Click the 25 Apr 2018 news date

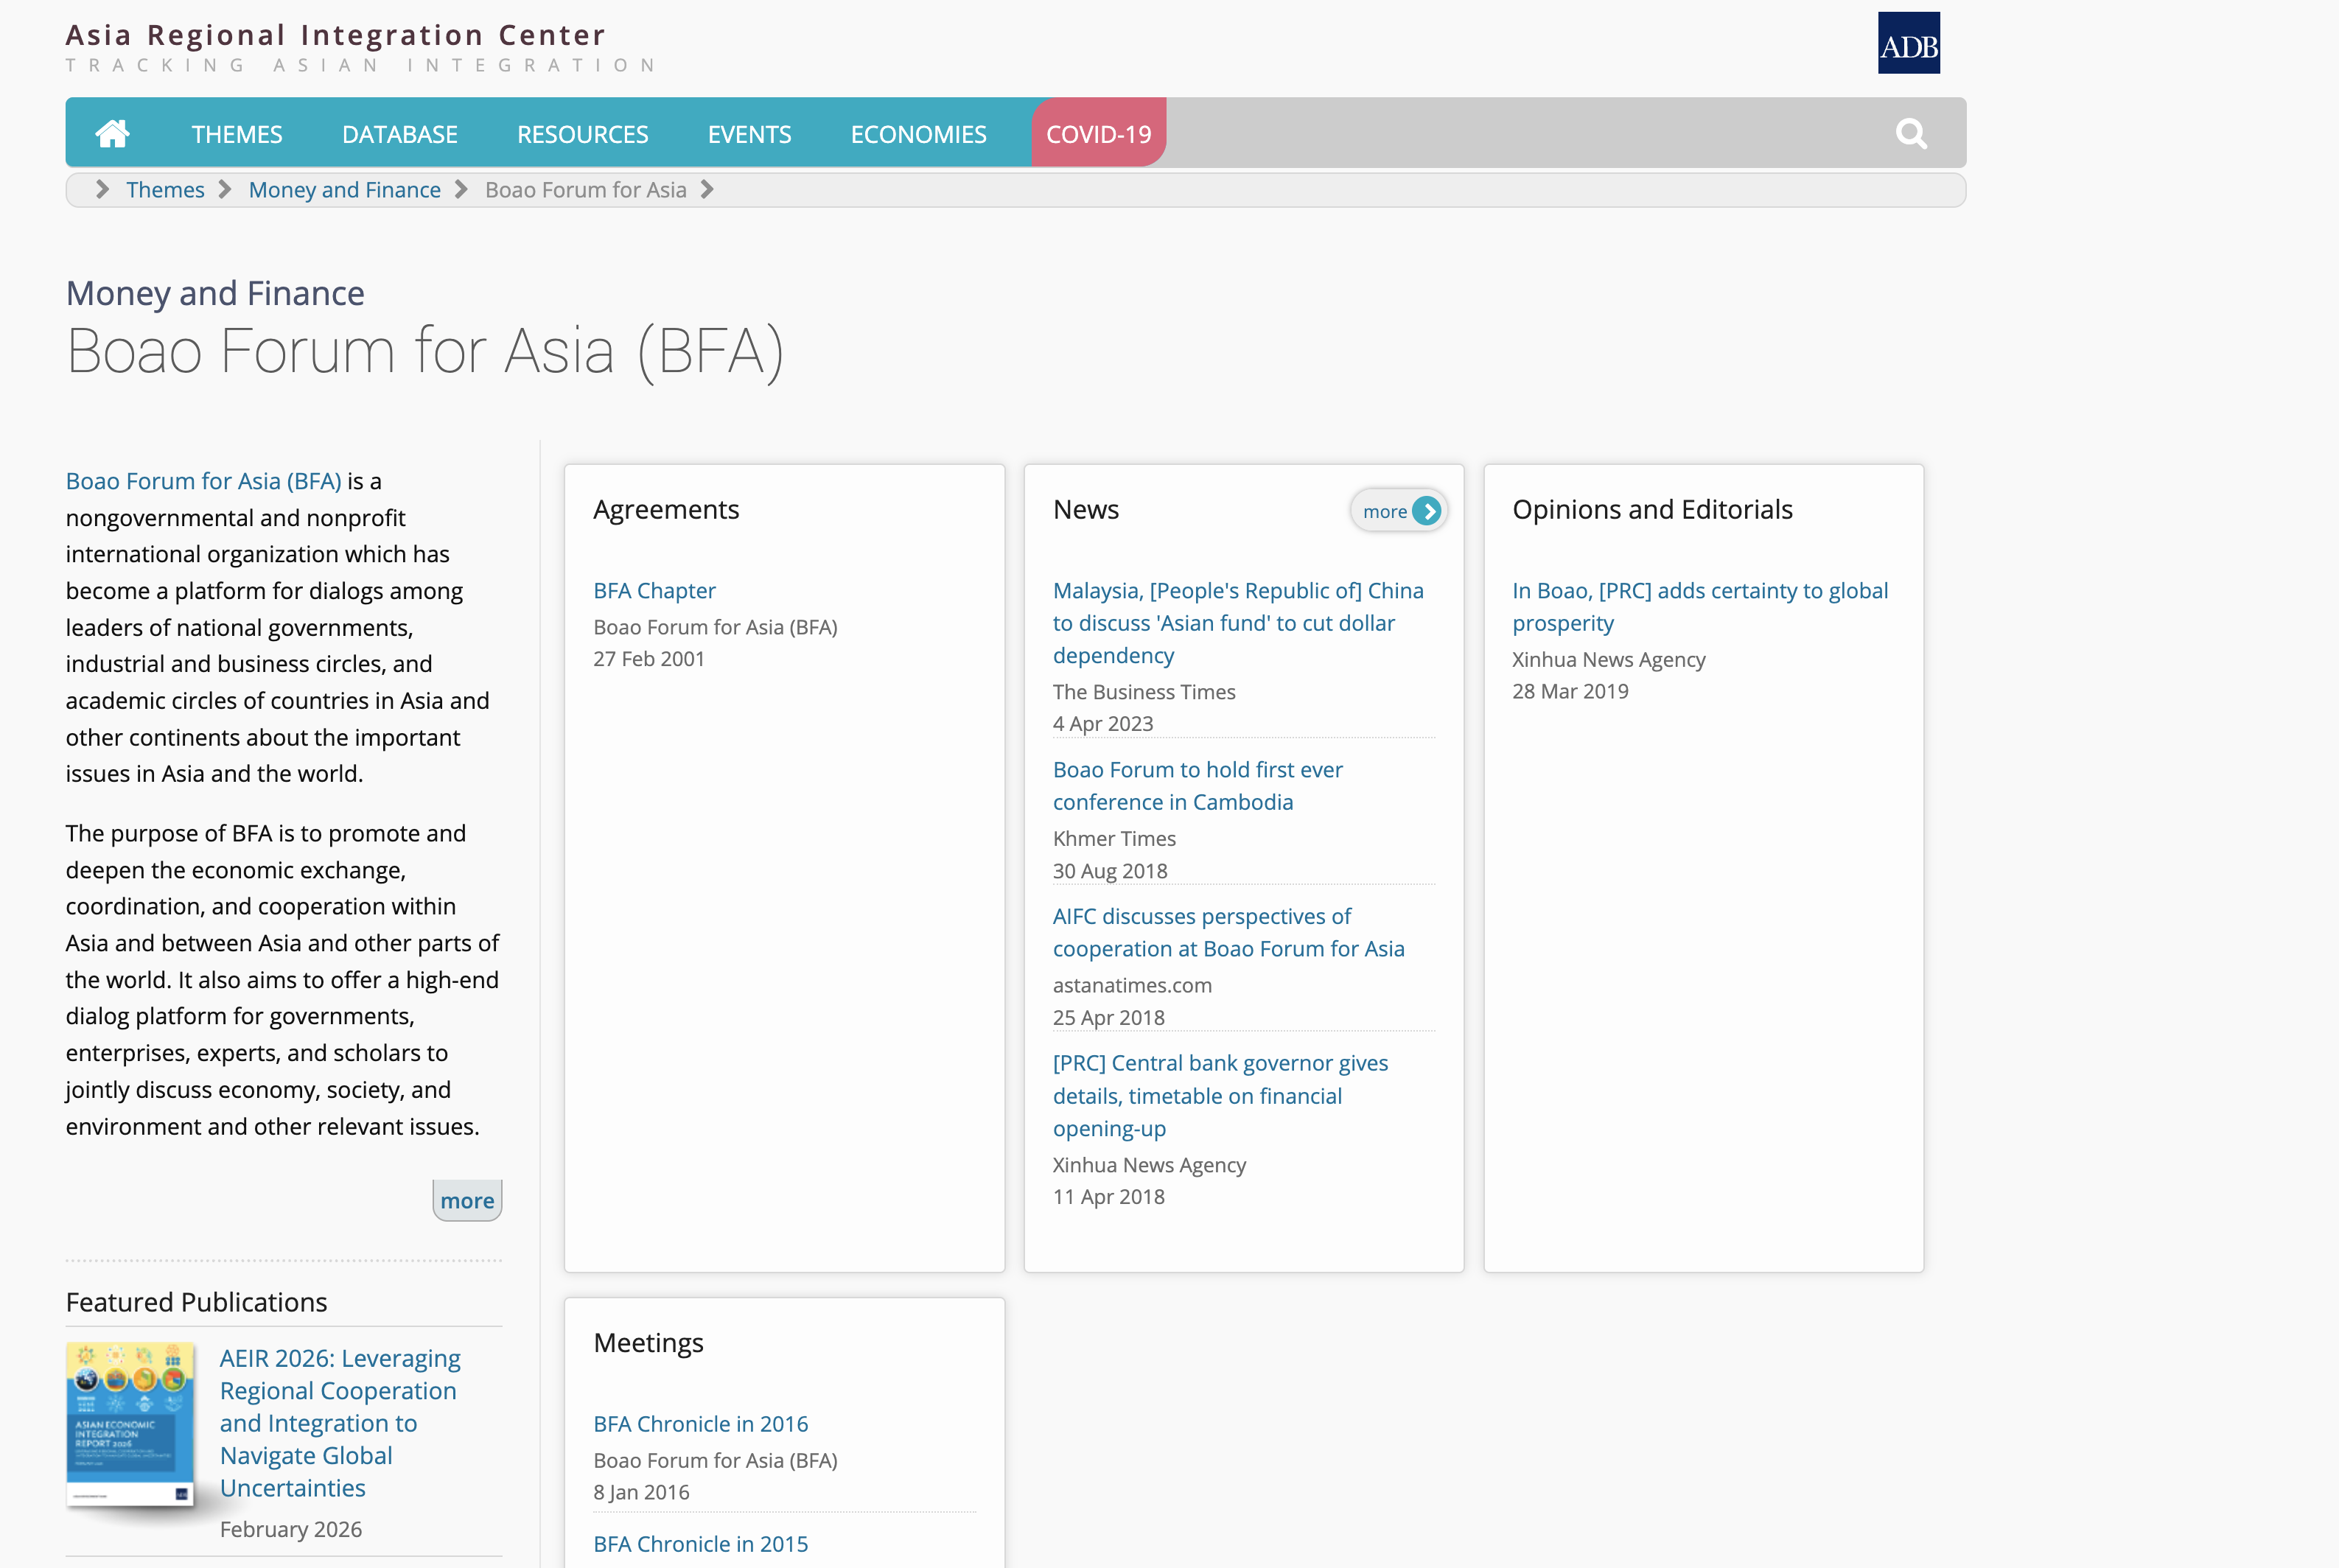pyautogui.click(x=1109, y=1018)
